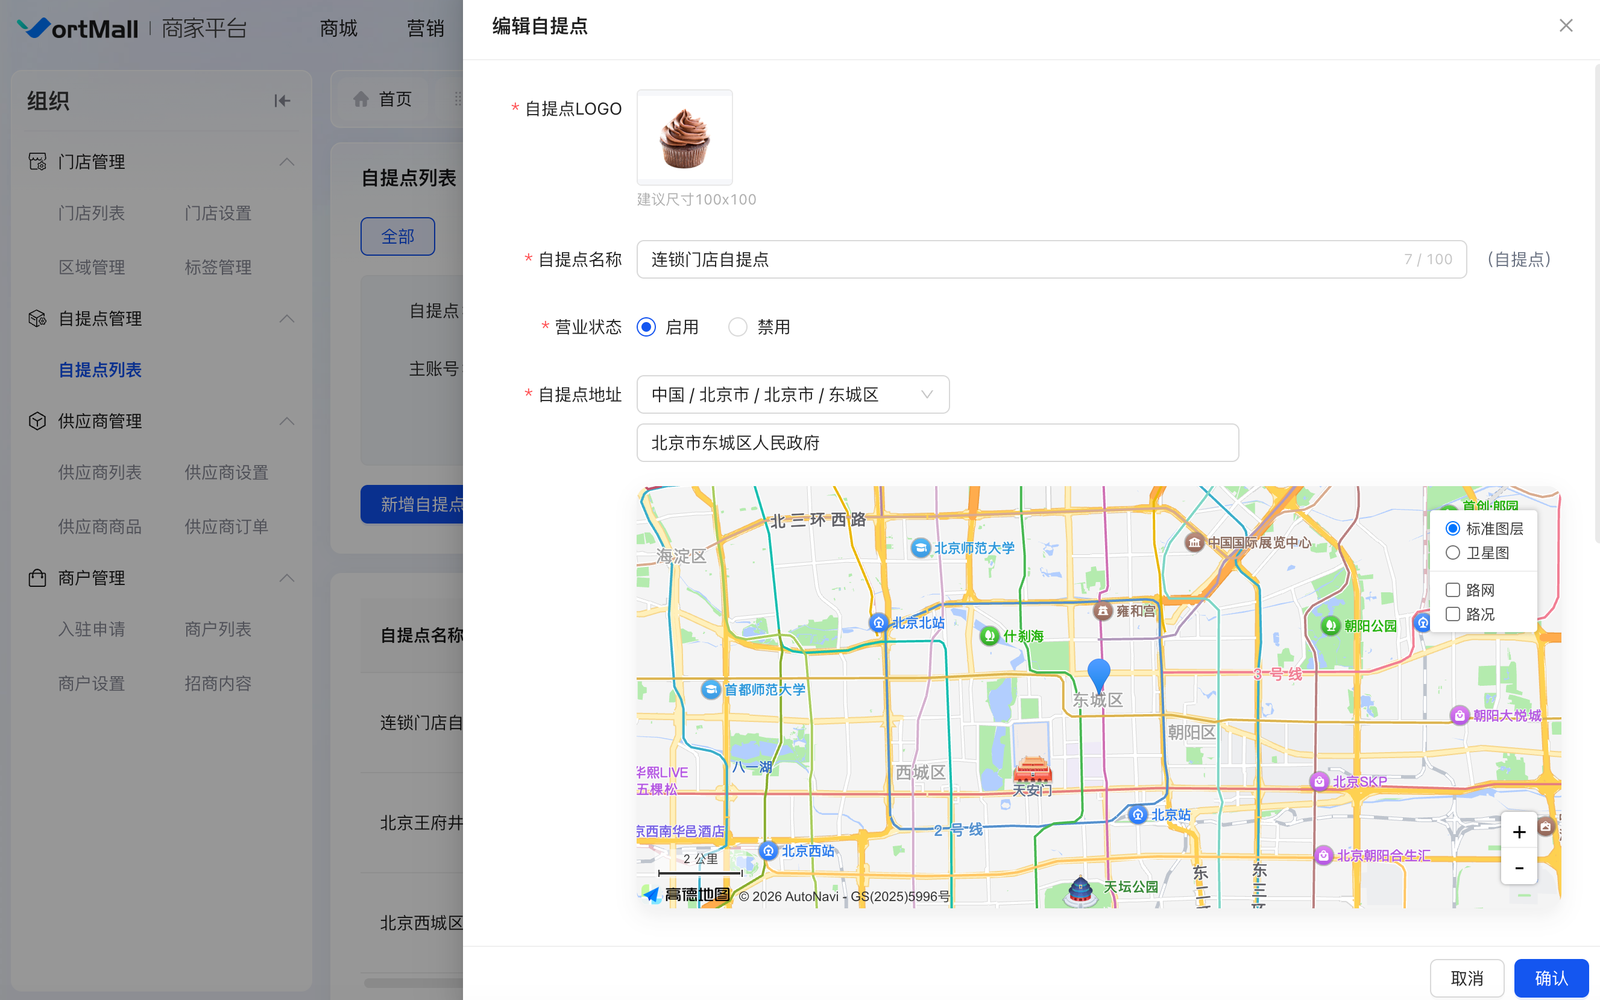Collapse the 组织 sidebar with the arrow icon
The width and height of the screenshot is (1600, 1000).
(x=282, y=100)
